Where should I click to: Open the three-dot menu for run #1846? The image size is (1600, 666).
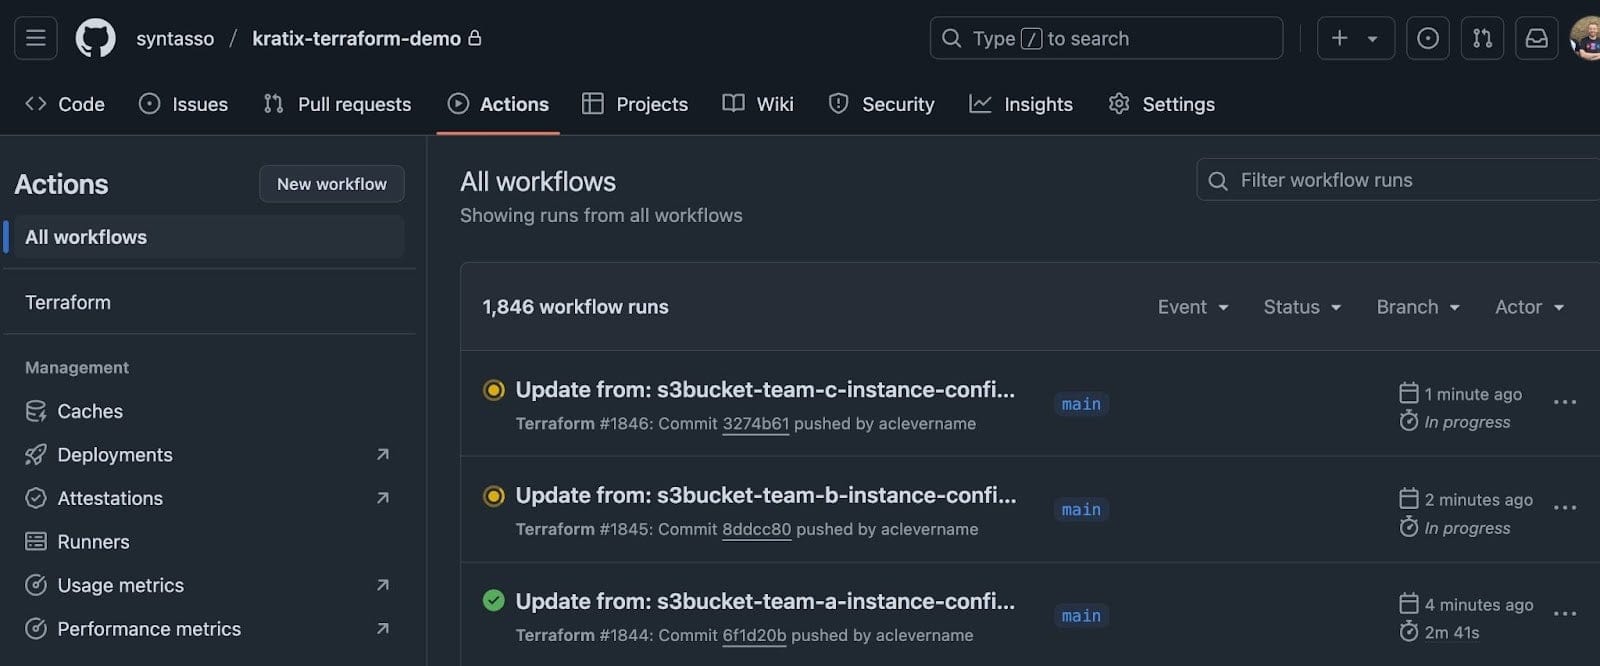(x=1565, y=402)
